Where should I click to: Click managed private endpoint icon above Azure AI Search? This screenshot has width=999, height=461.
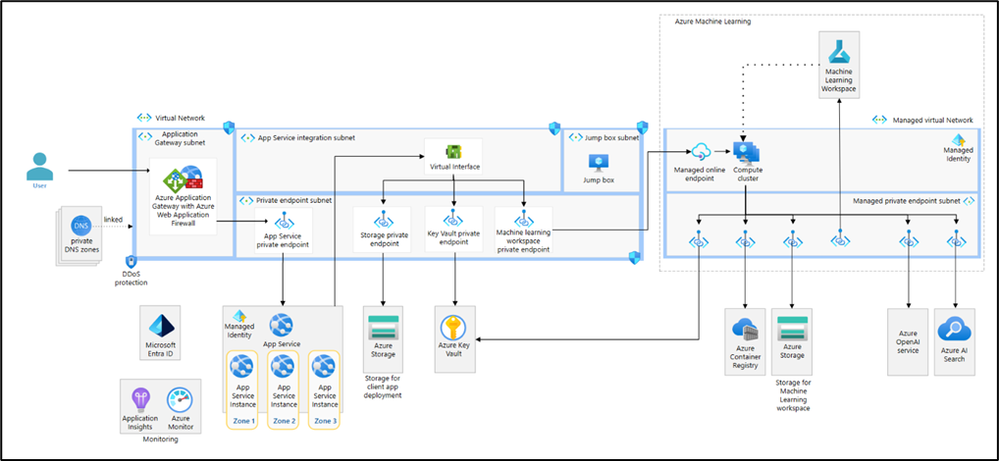(956, 242)
